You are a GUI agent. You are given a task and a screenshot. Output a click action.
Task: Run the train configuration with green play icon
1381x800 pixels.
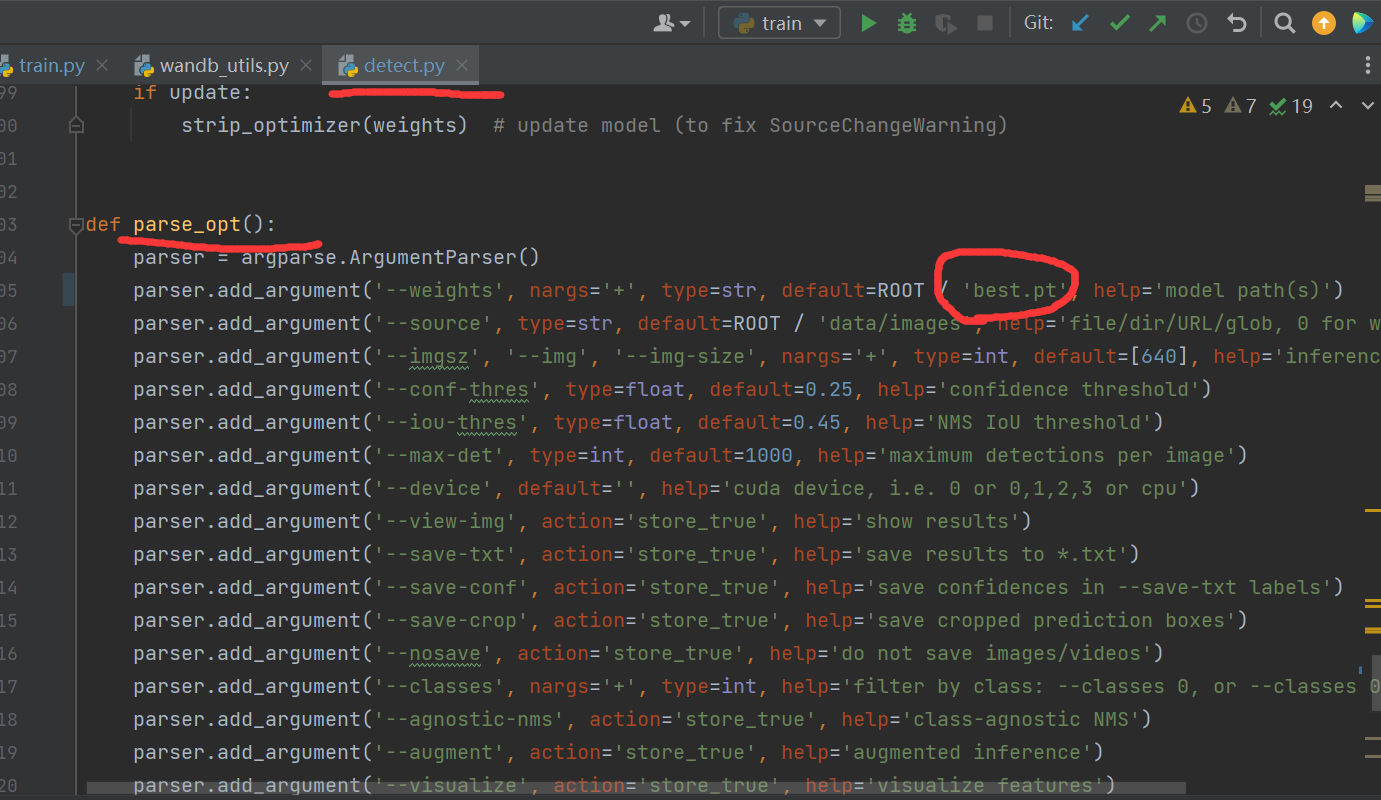pyautogui.click(x=868, y=22)
